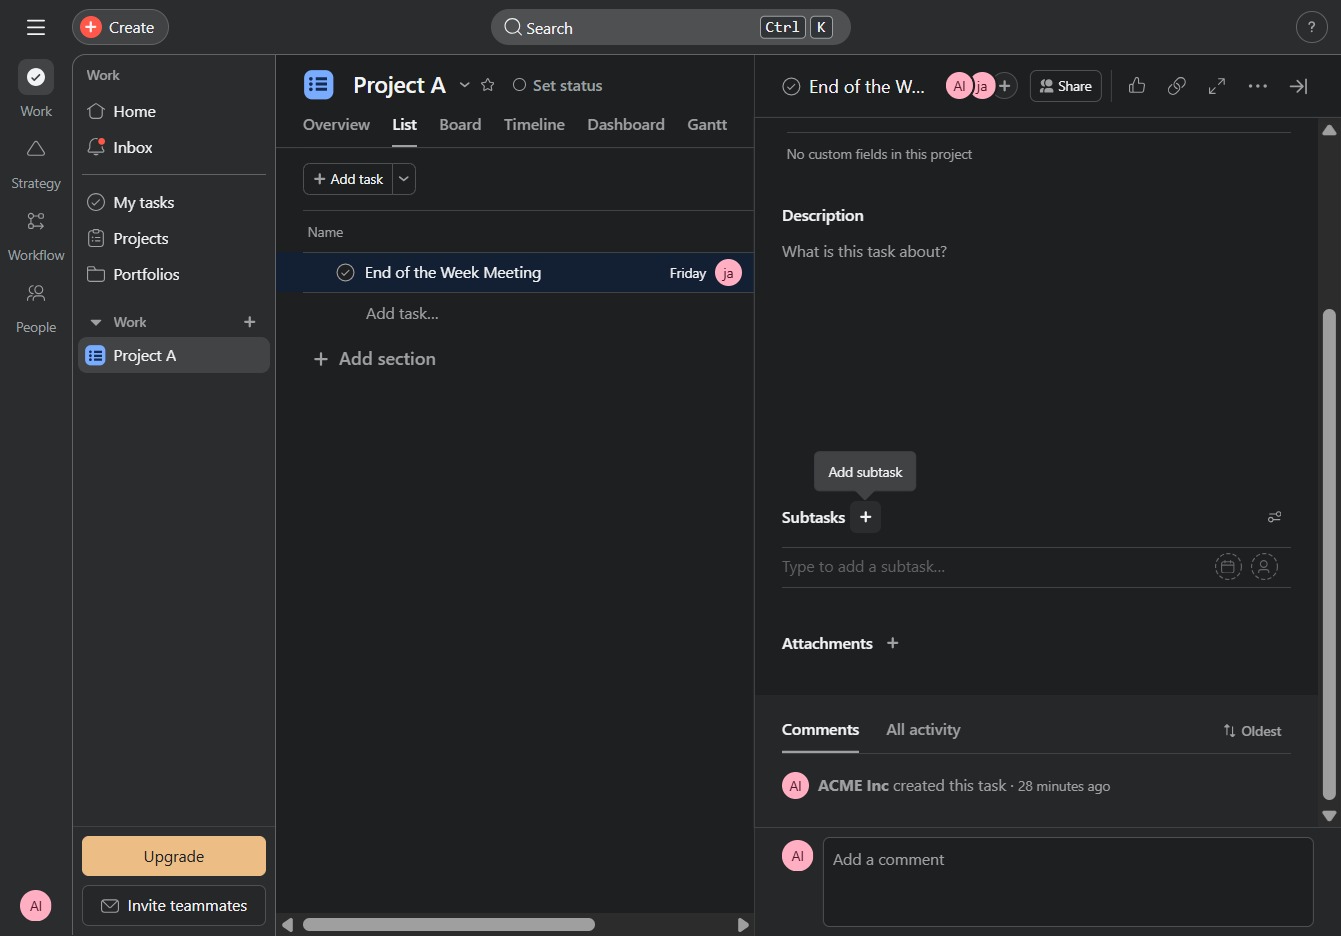This screenshot has height=936, width=1341.
Task: Open the AI profile avatar at bottom left
Action: [x=36, y=906]
